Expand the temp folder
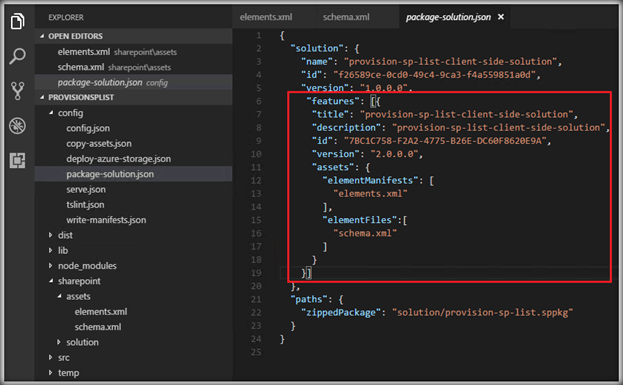 coord(51,373)
